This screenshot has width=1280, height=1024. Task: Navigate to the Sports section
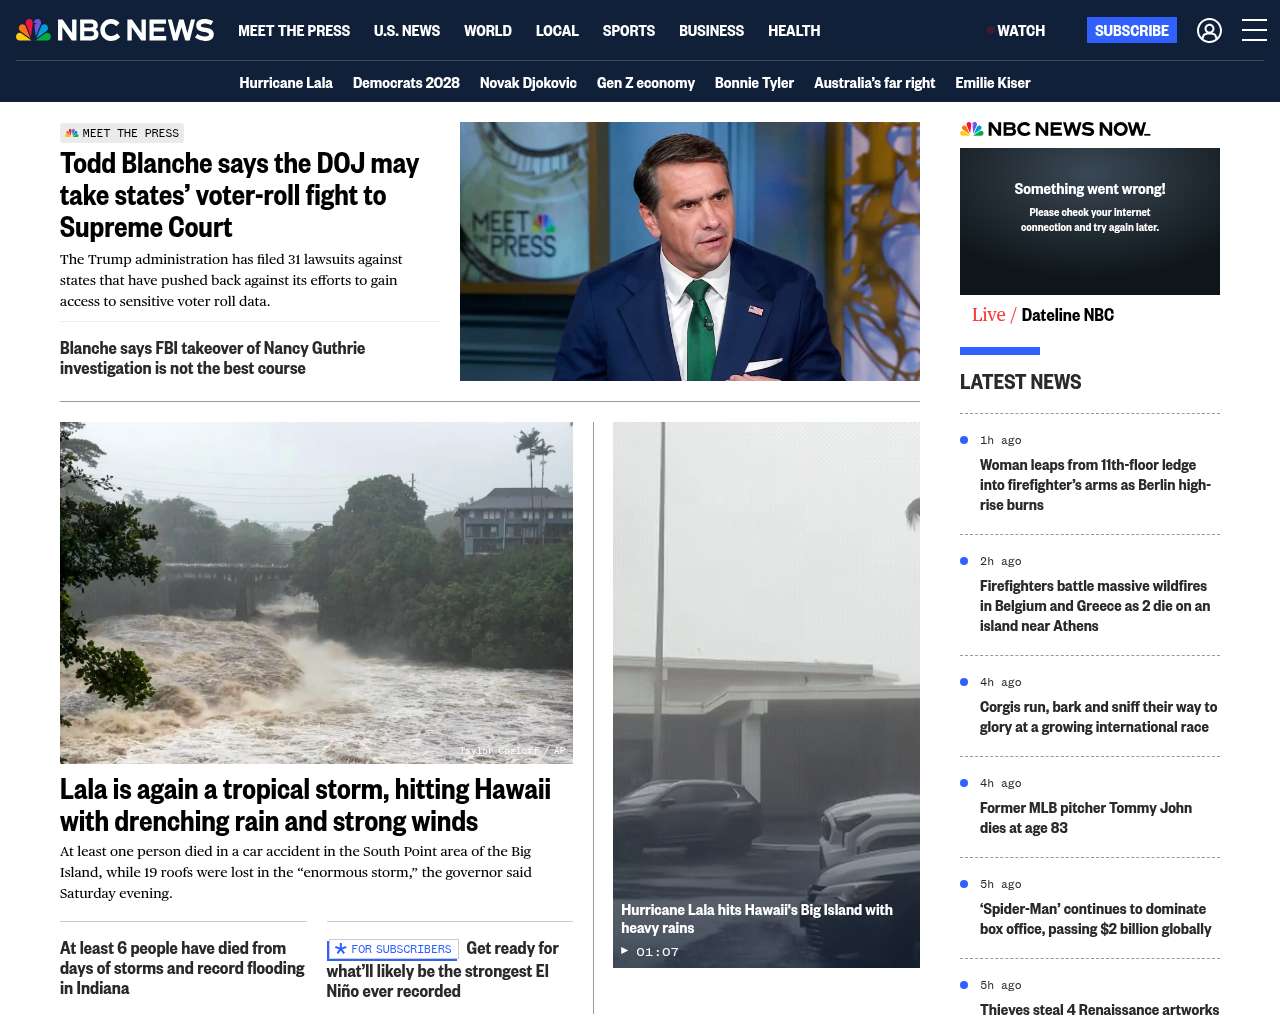click(629, 31)
